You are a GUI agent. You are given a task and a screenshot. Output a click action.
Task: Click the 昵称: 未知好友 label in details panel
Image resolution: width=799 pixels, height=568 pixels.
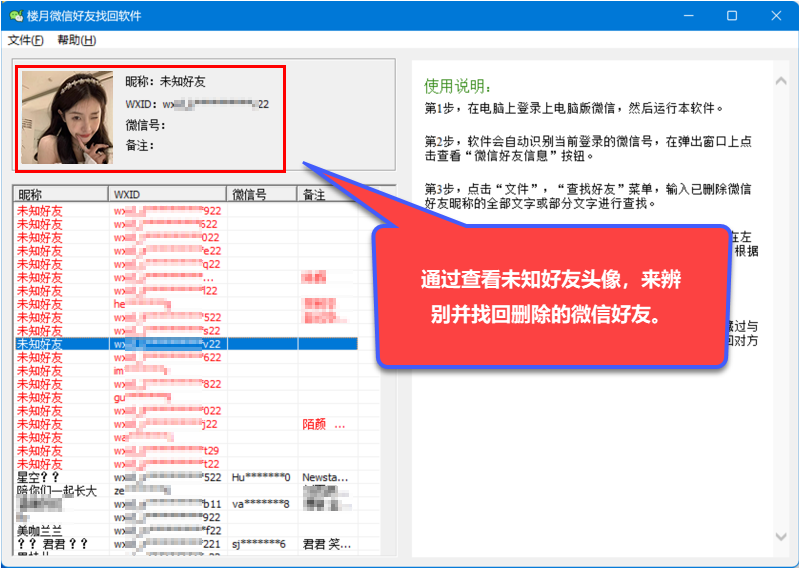click(166, 82)
